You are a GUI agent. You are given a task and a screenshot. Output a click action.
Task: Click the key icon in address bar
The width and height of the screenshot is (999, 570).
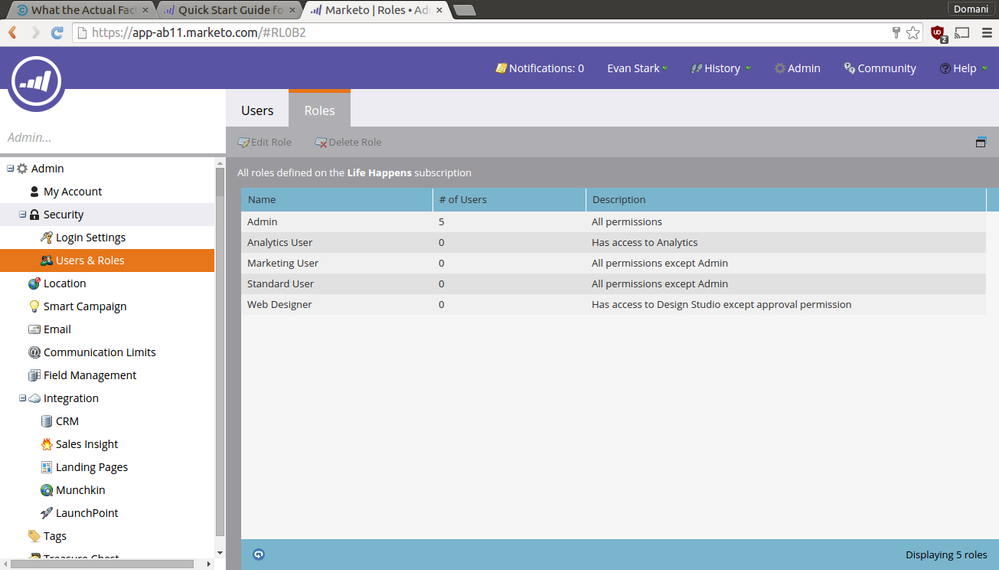pos(896,32)
